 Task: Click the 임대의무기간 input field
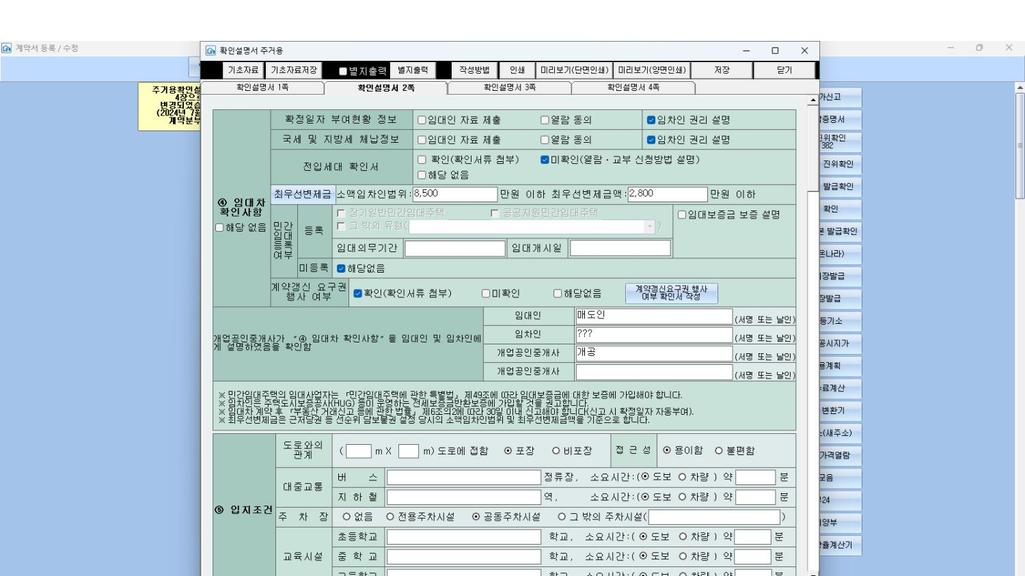[455, 248]
